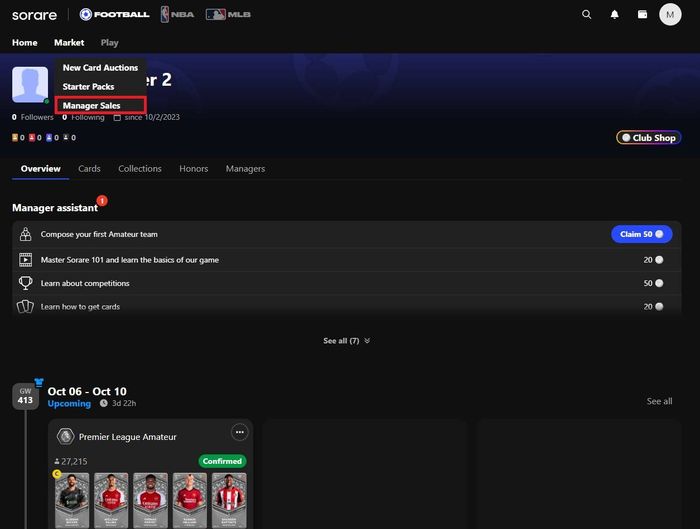Viewport: 700px width, 529px height.
Task: Open the Sorare home logo
Action: [34, 15]
